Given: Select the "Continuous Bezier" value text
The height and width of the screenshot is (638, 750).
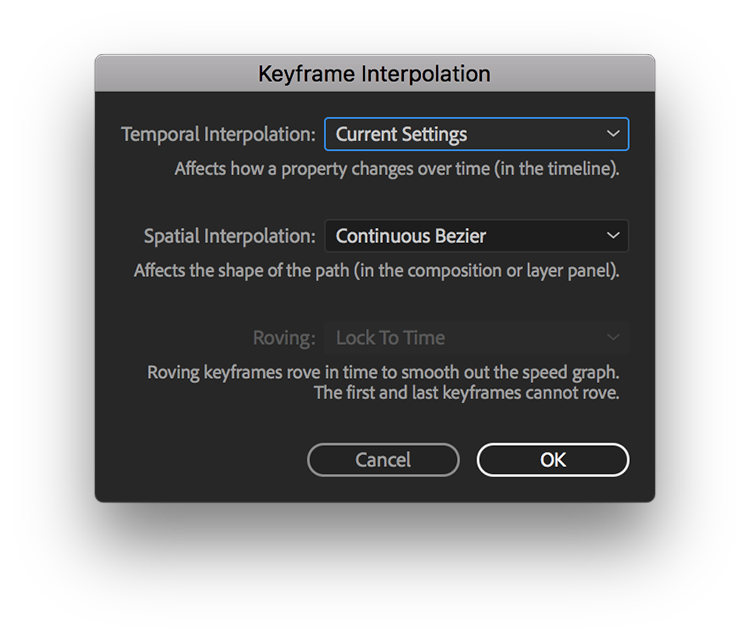Looking at the screenshot, I should [411, 237].
